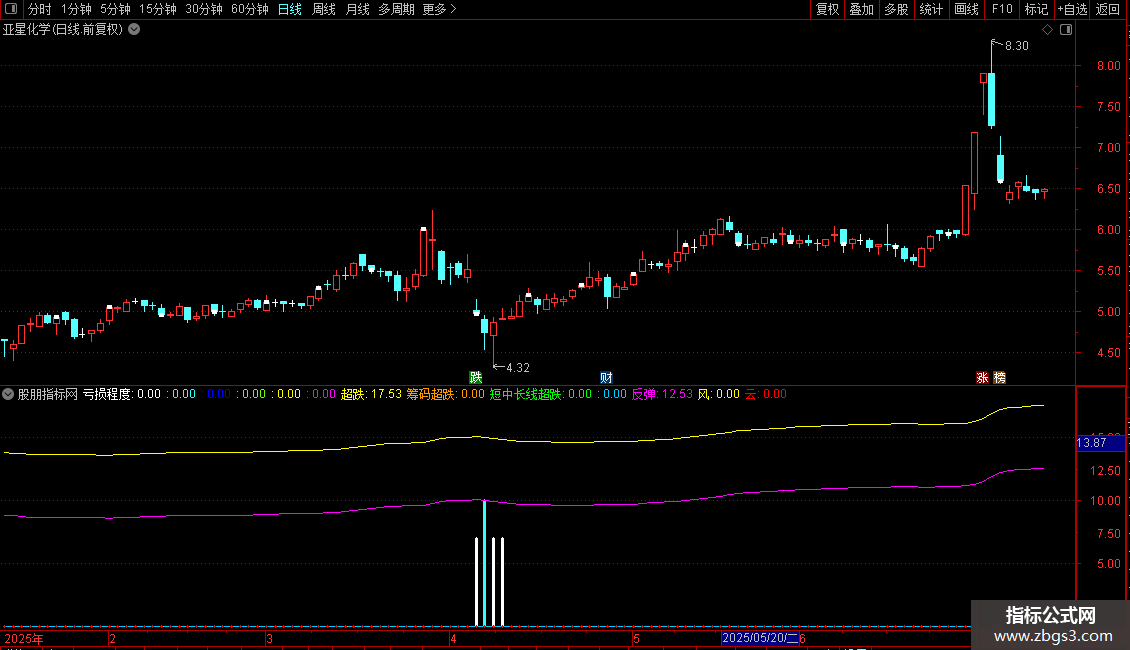Click the 筹码超跌: 0.00 indicator value
The image size is (1130, 650).
tap(445, 394)
